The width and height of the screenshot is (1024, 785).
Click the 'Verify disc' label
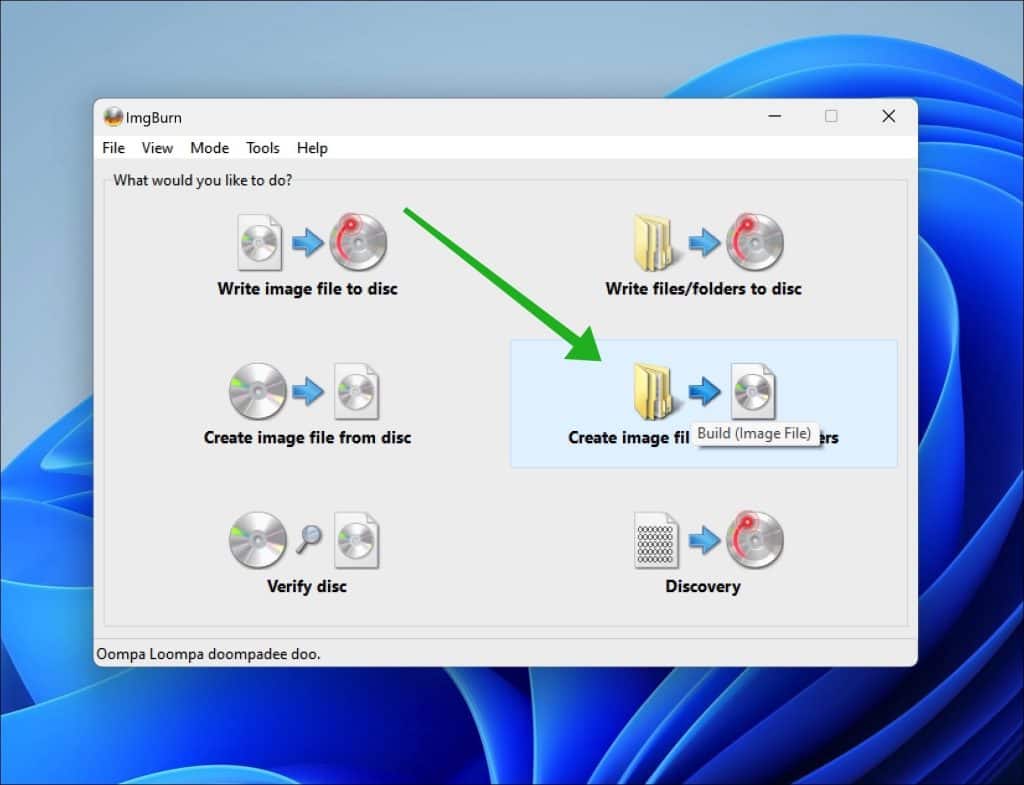click(307, 586)
